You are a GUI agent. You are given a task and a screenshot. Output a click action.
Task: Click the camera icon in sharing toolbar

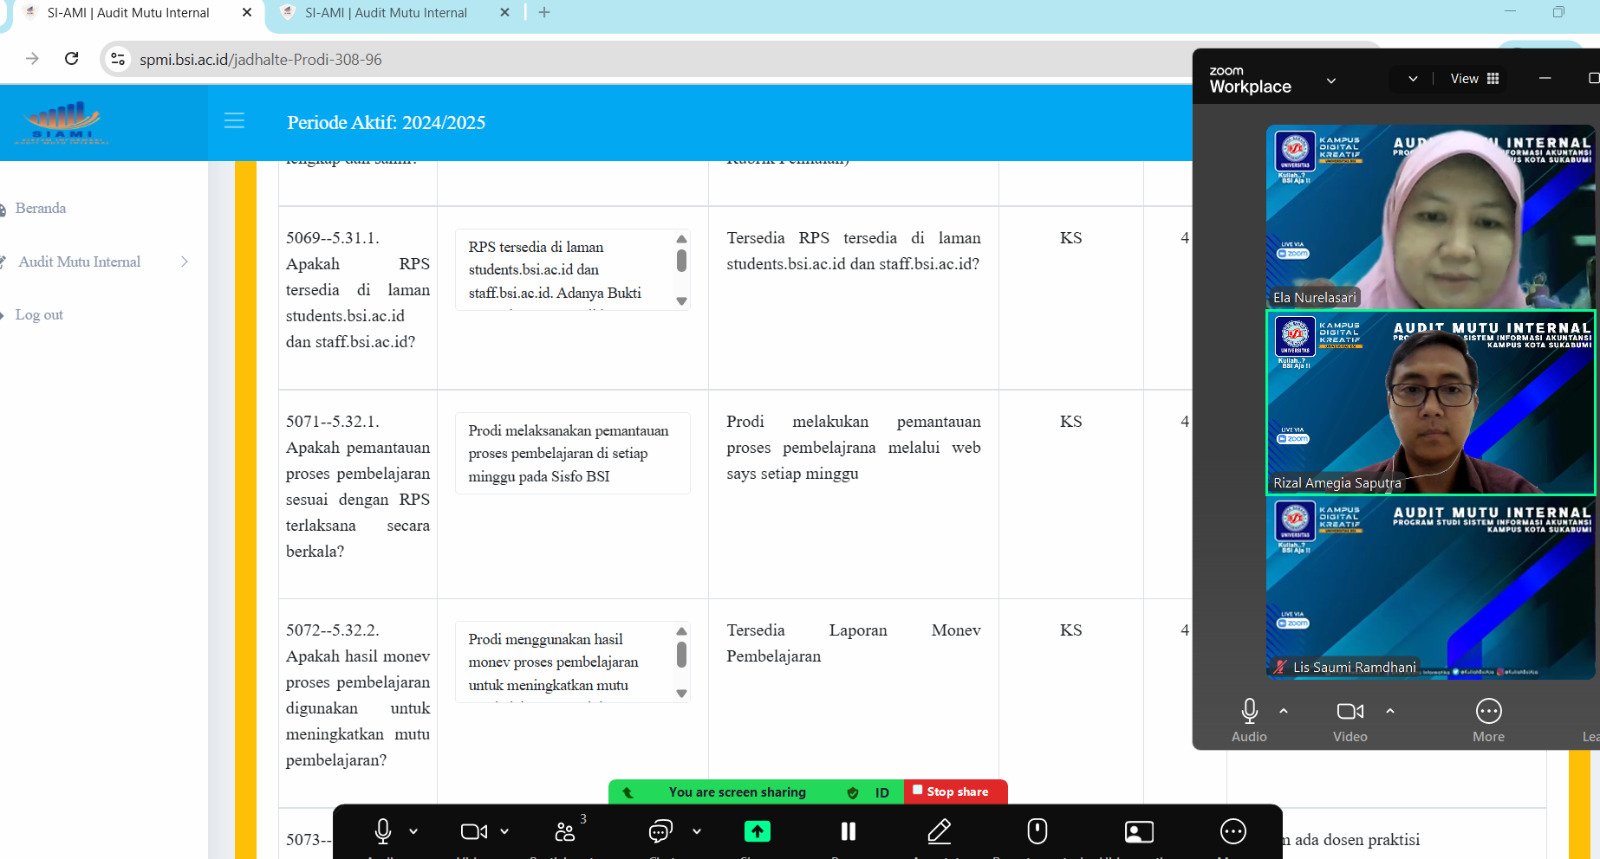pyautogui.click(x=473, y=831)
